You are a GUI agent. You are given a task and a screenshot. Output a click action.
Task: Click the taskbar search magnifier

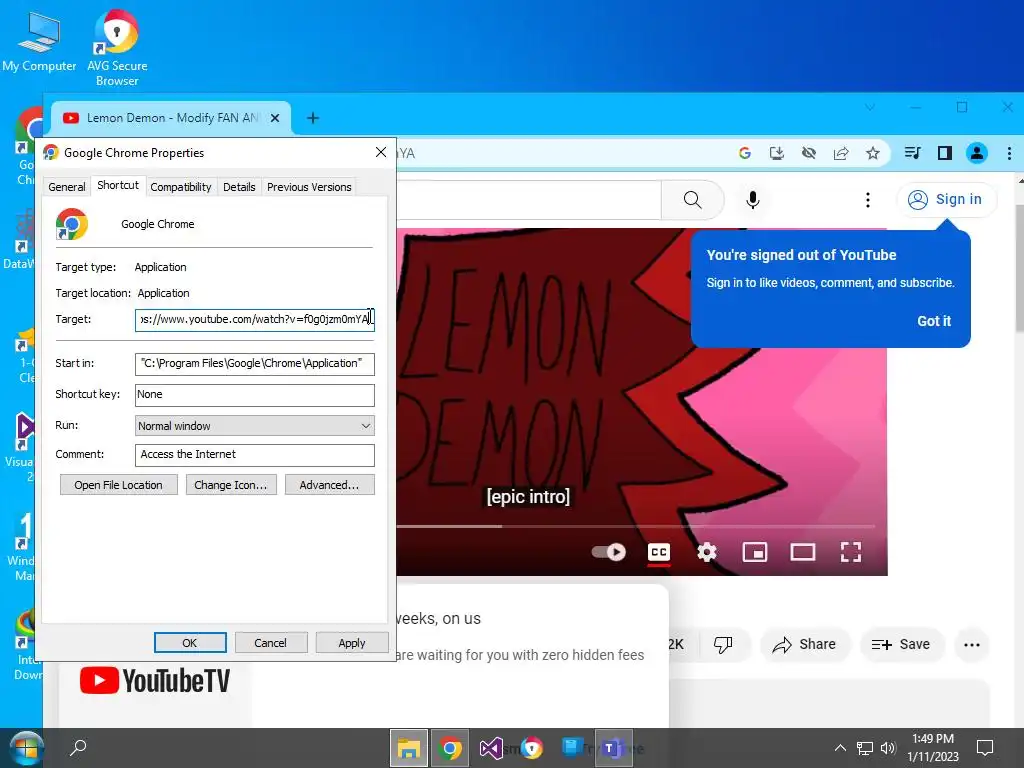click(78, 747)
